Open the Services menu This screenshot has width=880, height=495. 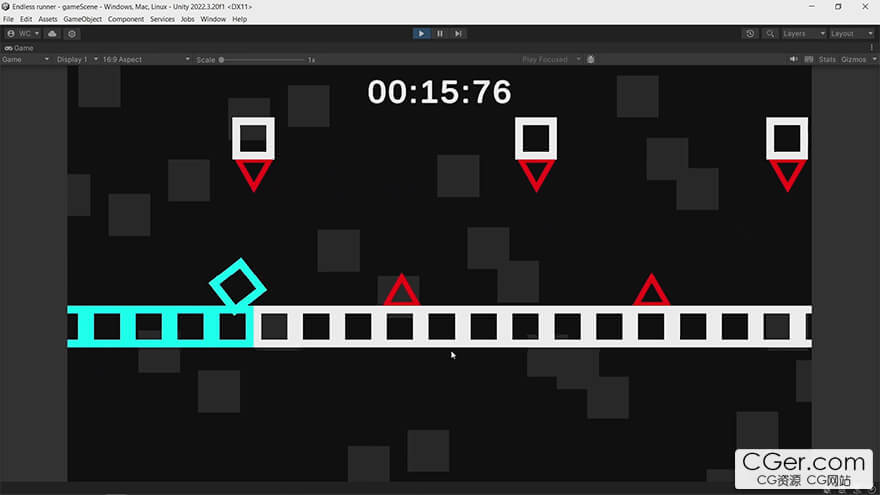point(162,19)
